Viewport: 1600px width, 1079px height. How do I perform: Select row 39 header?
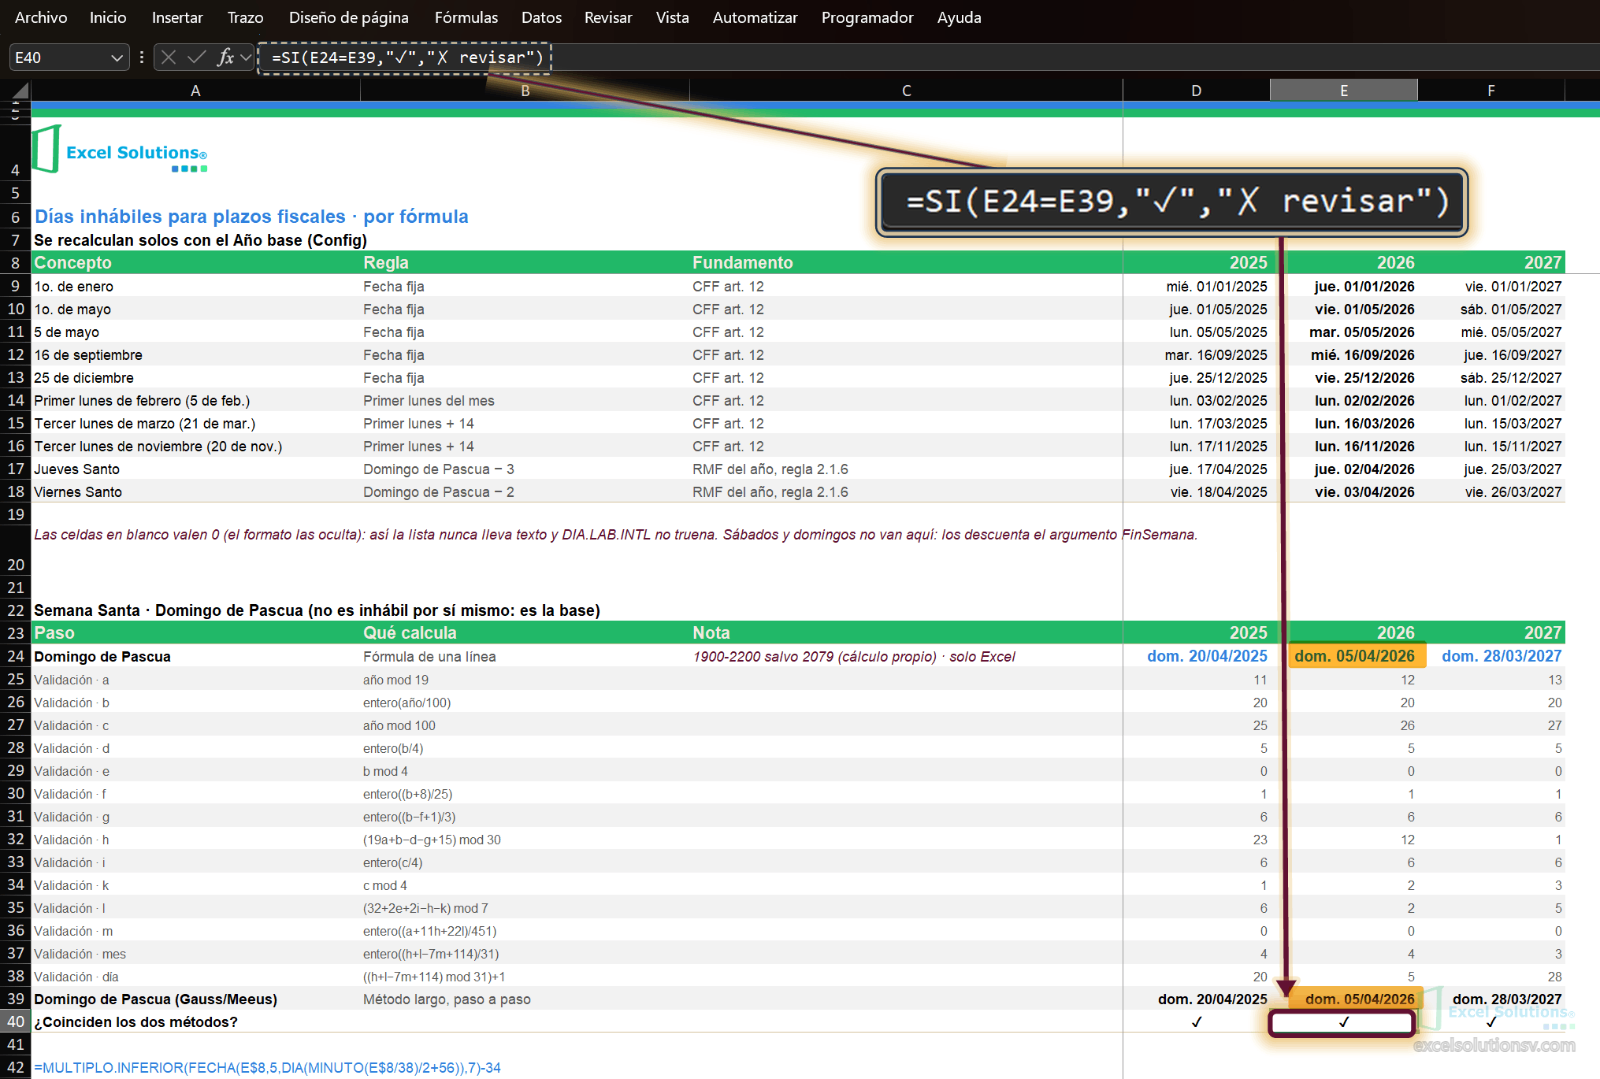point(16,998)
